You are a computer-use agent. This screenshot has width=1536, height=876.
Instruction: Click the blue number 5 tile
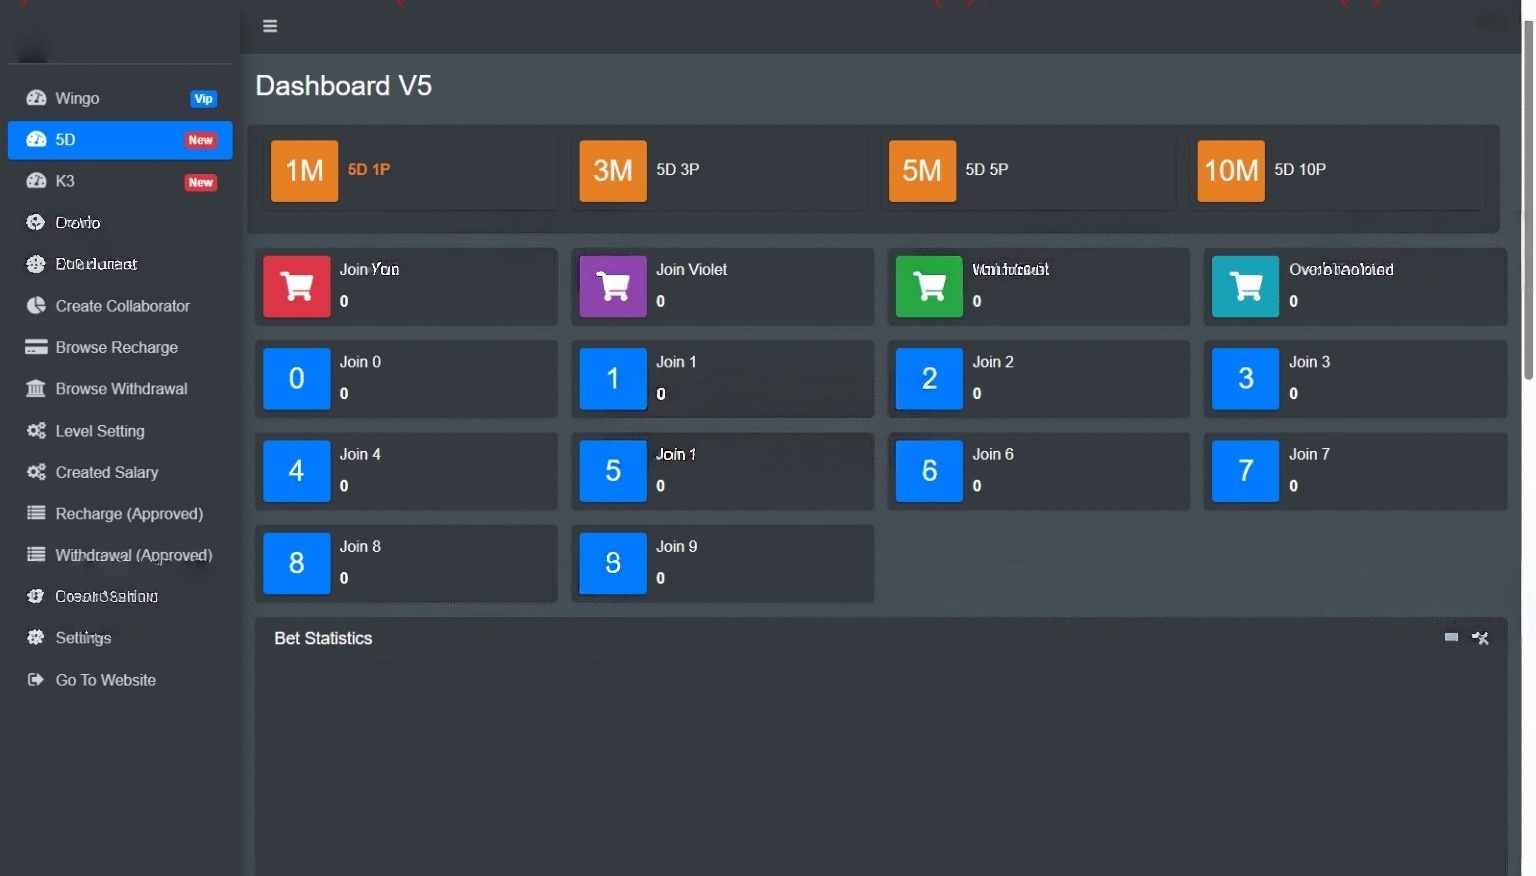[613, 471]
